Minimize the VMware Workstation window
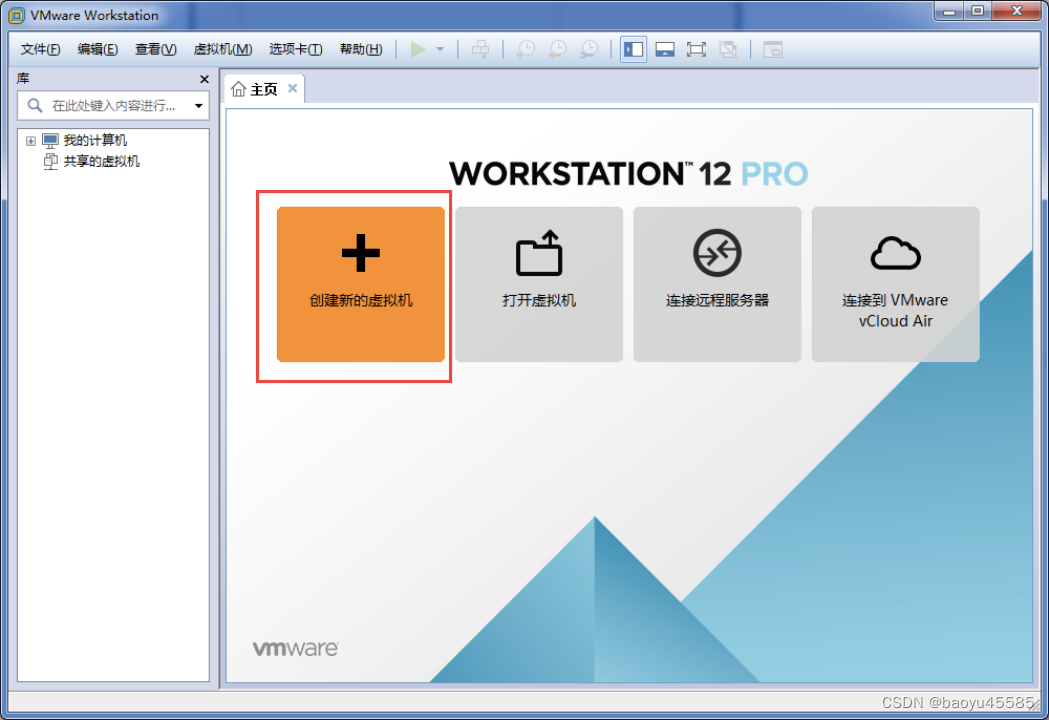Viewport: 1049px width, 720px height. pos(949,11)
